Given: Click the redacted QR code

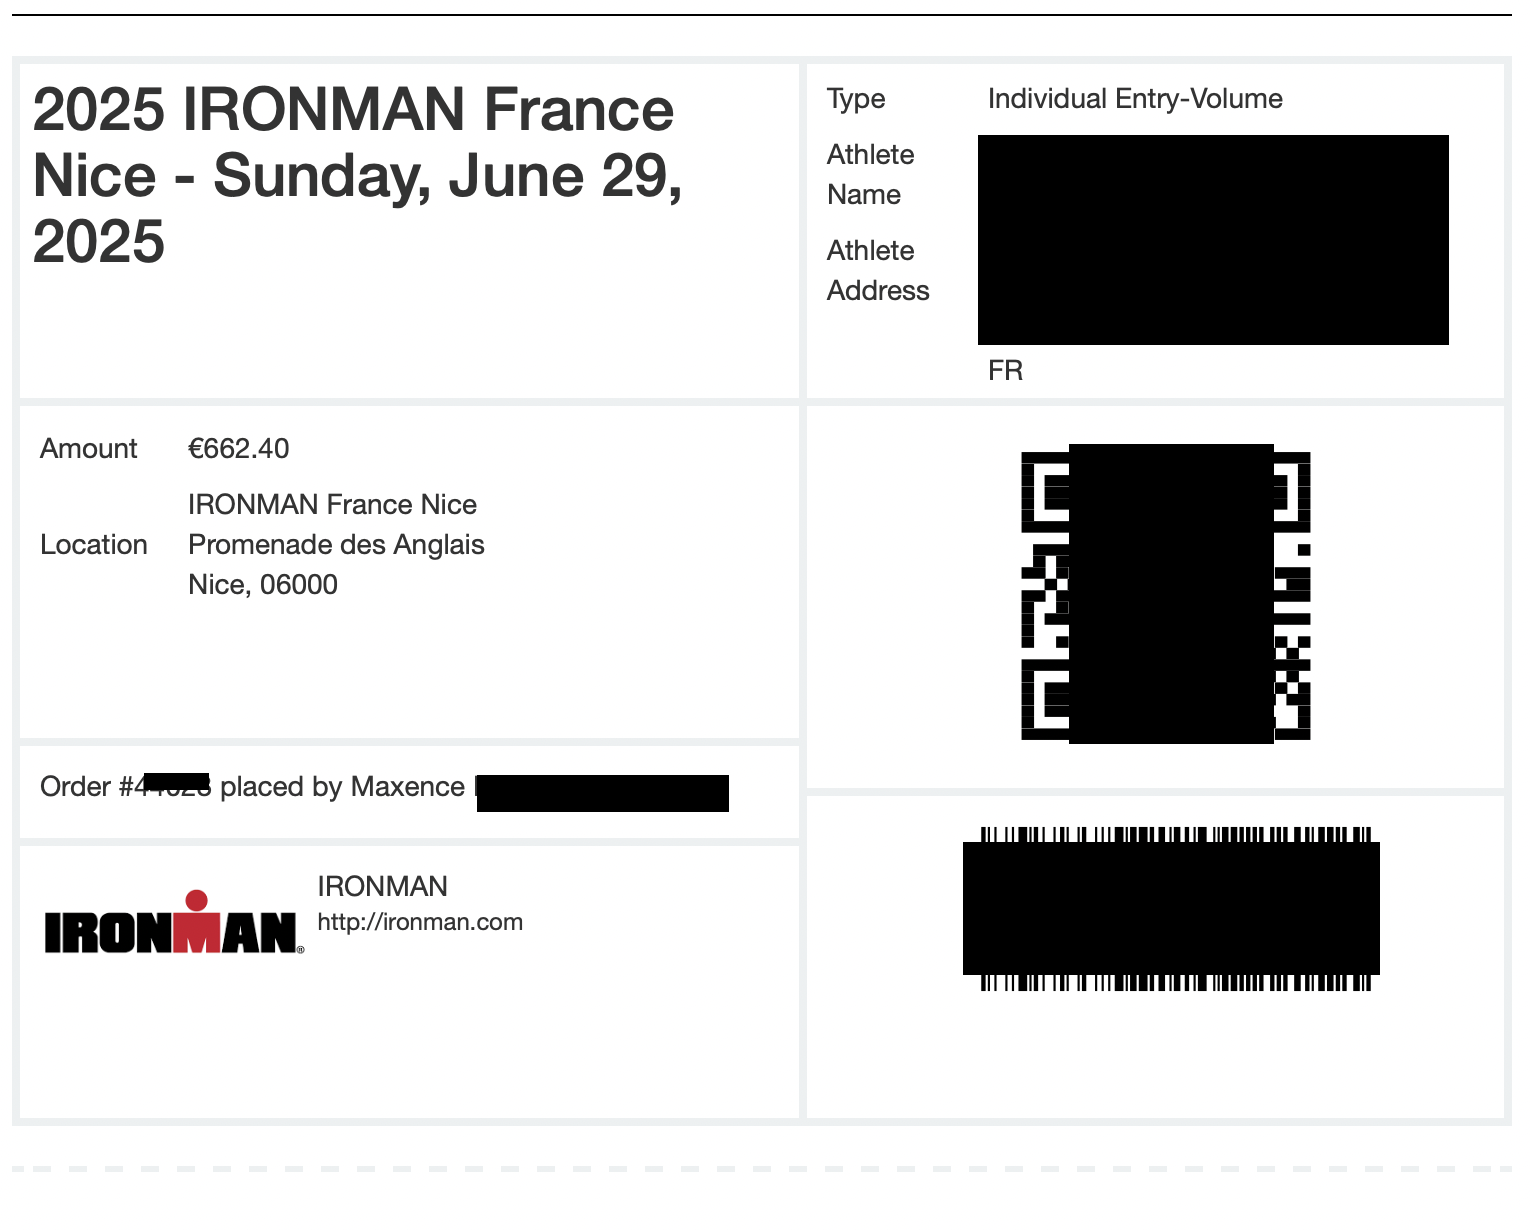Looking at the screenshot, I should pos(1166,594).
